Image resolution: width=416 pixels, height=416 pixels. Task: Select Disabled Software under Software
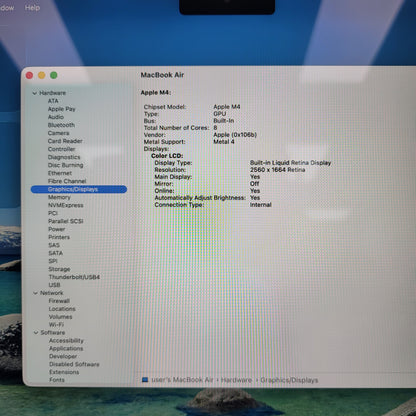click(74, 364)
